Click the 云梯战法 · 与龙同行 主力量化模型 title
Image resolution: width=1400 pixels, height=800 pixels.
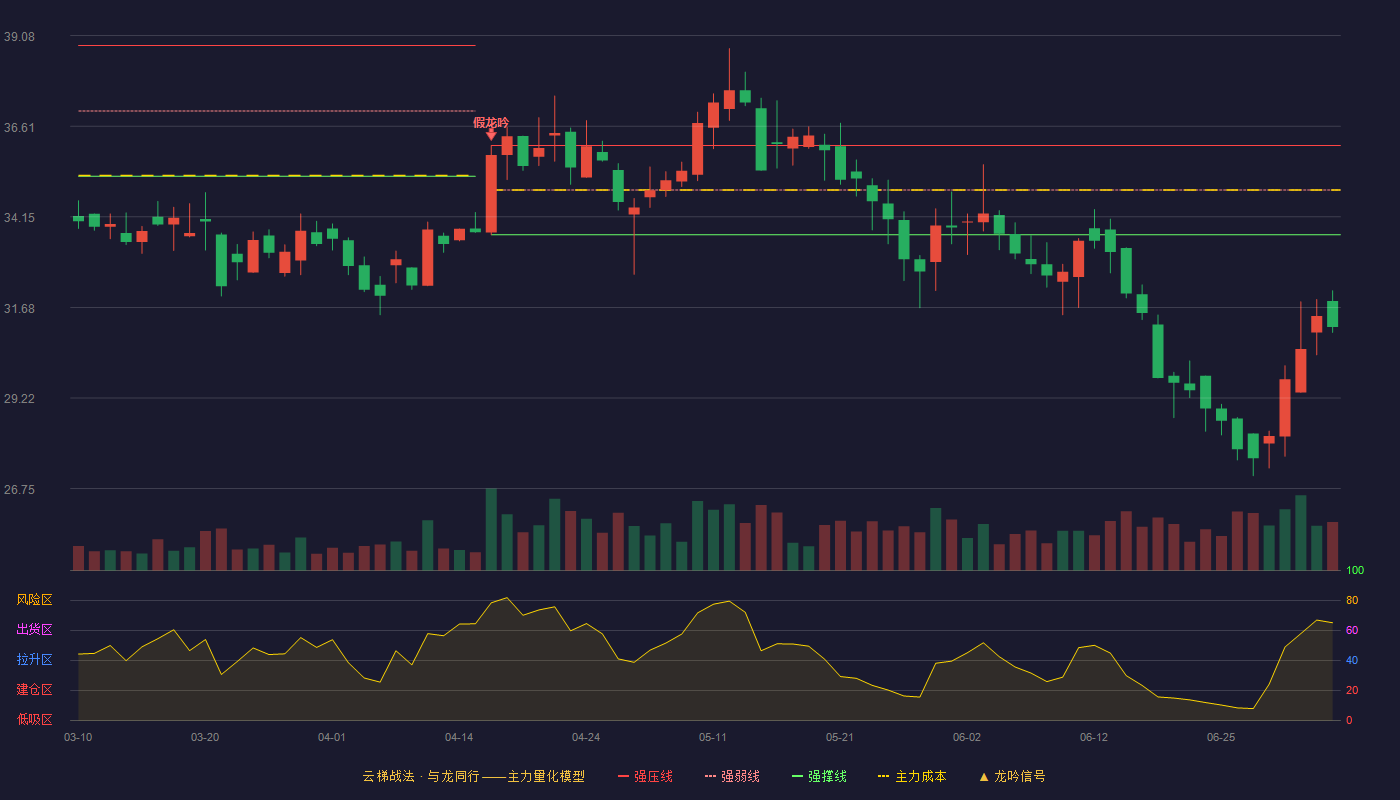pyautogui.click(x=473, y=776)
